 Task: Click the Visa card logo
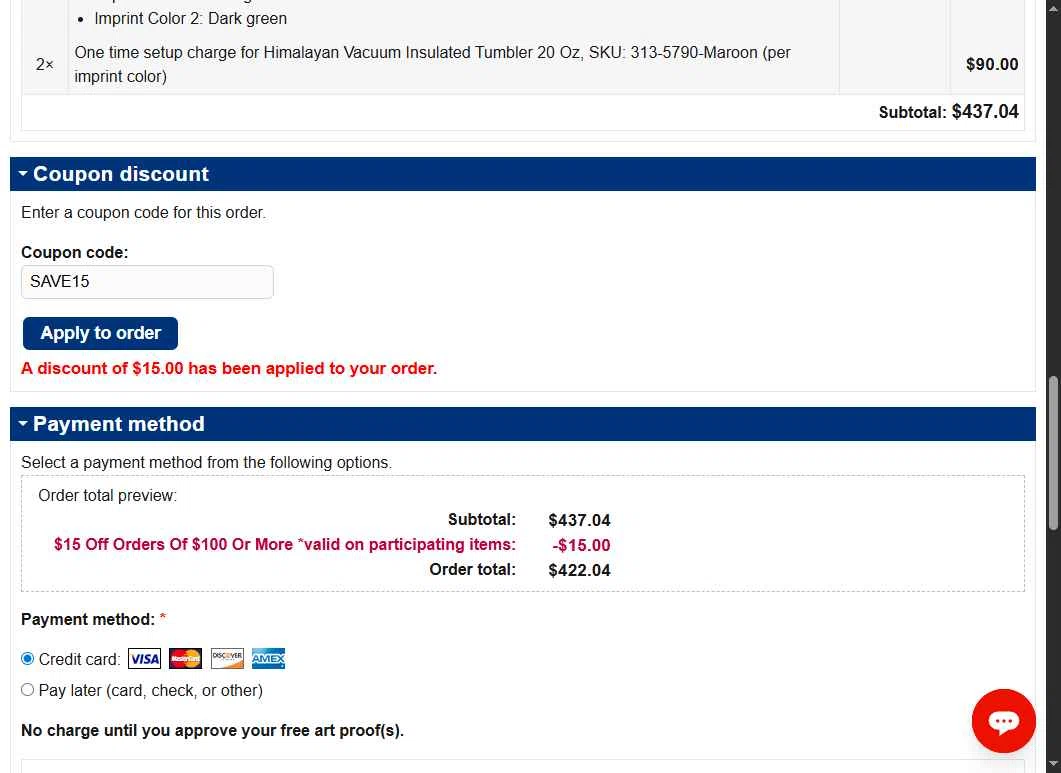[x=144, y=659]
